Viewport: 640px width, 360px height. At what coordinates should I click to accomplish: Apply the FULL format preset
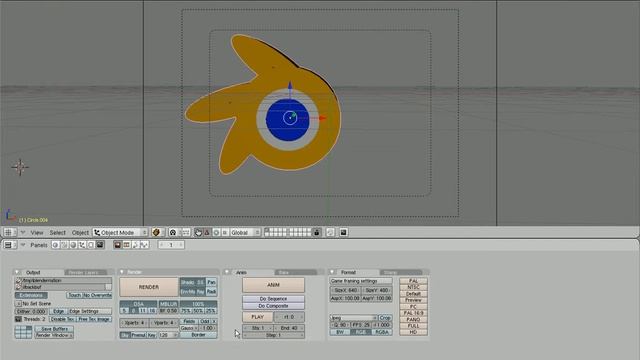[x=413, y=326]
